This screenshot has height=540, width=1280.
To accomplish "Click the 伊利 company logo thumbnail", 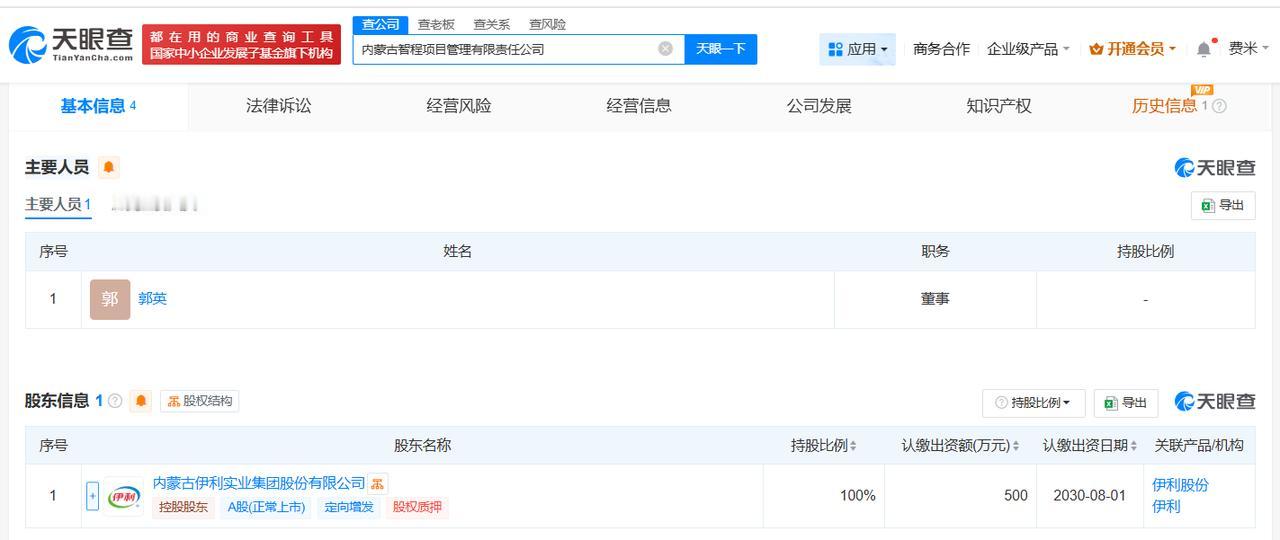I will tap(124, 496).
